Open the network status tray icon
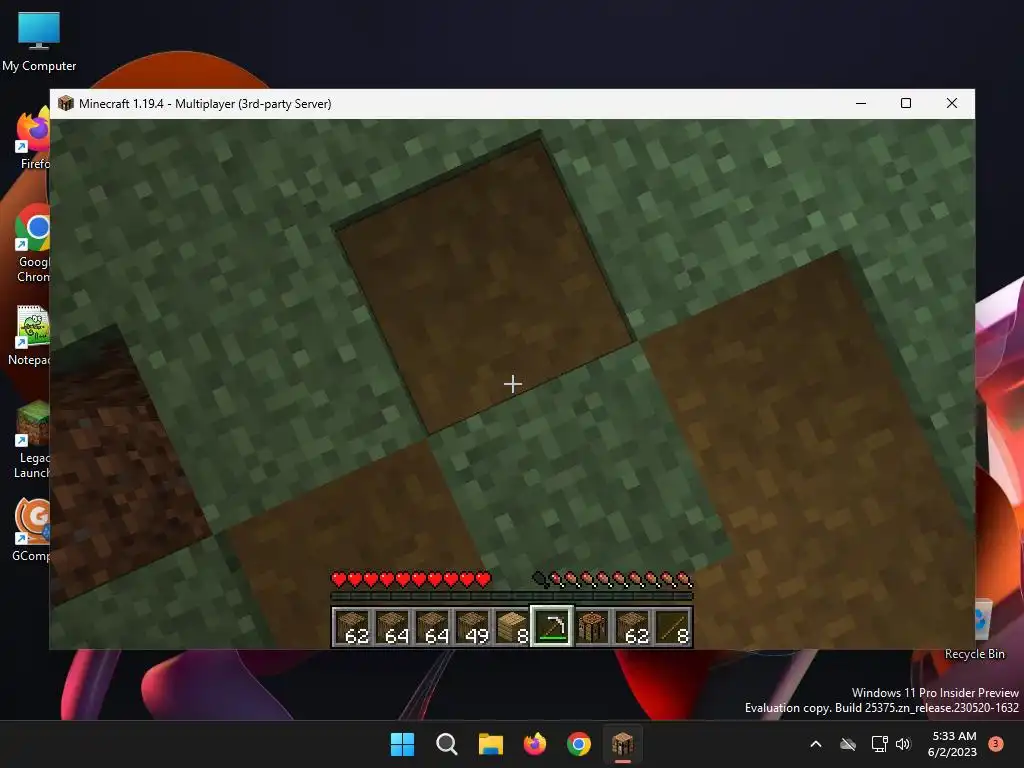 pos(880,744)
